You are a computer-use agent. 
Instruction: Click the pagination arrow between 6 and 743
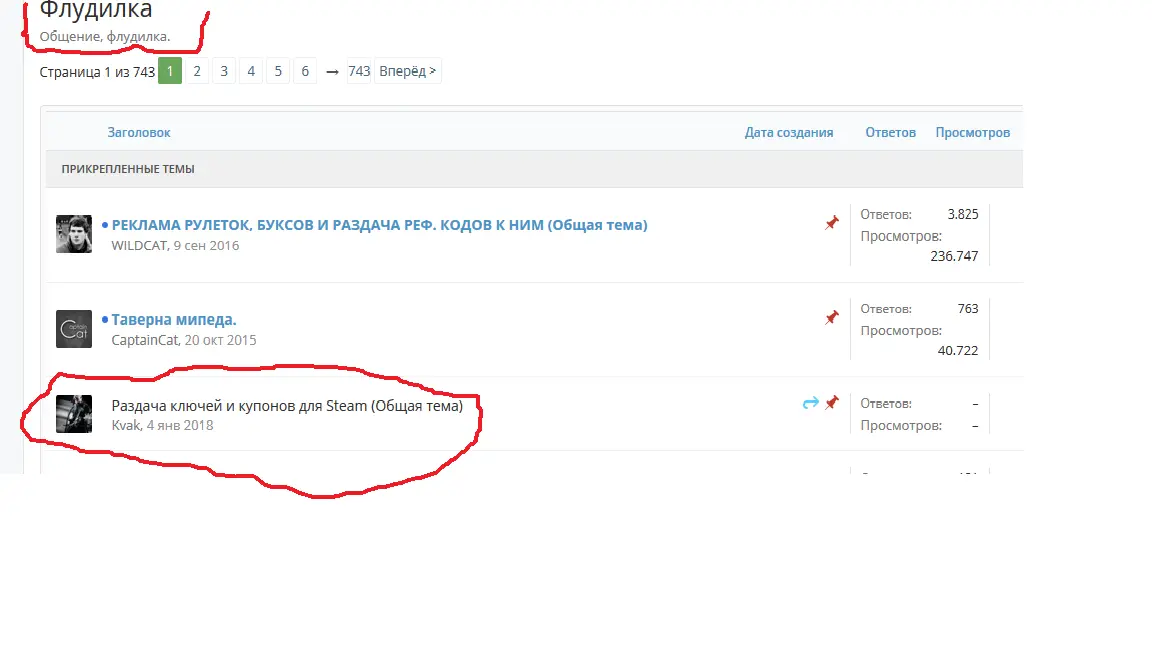coord(332,72)
